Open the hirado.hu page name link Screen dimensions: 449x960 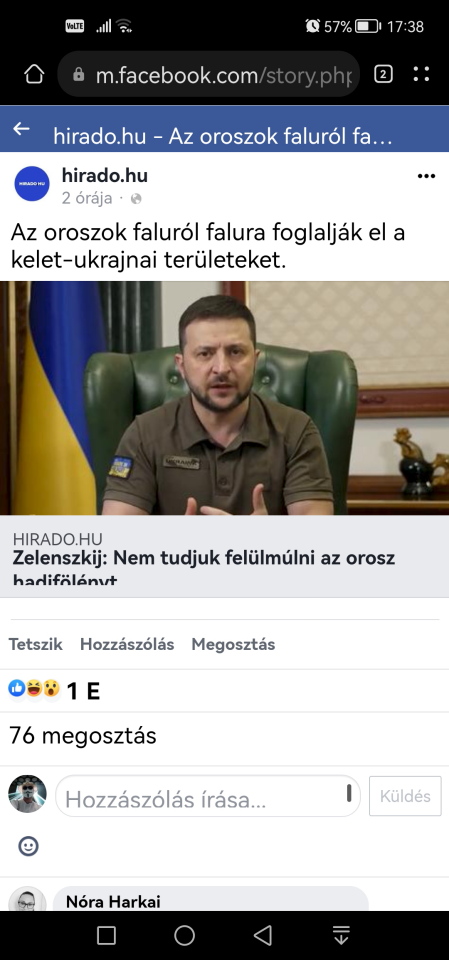point(105,176)
